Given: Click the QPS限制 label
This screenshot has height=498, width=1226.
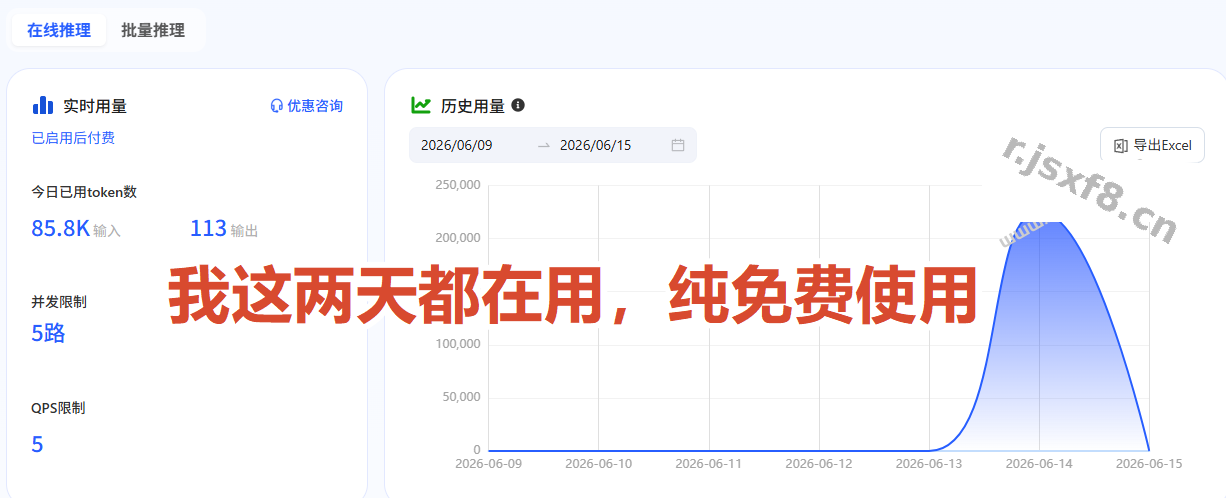Looking at the screenshot, I should (x=58, y=408).
